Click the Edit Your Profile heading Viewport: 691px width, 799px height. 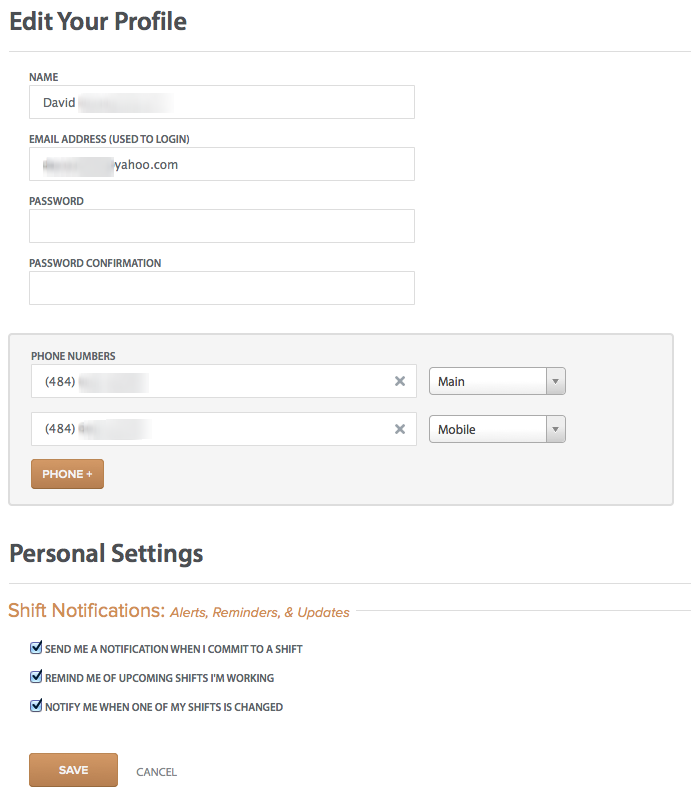(x=98, y=21)
